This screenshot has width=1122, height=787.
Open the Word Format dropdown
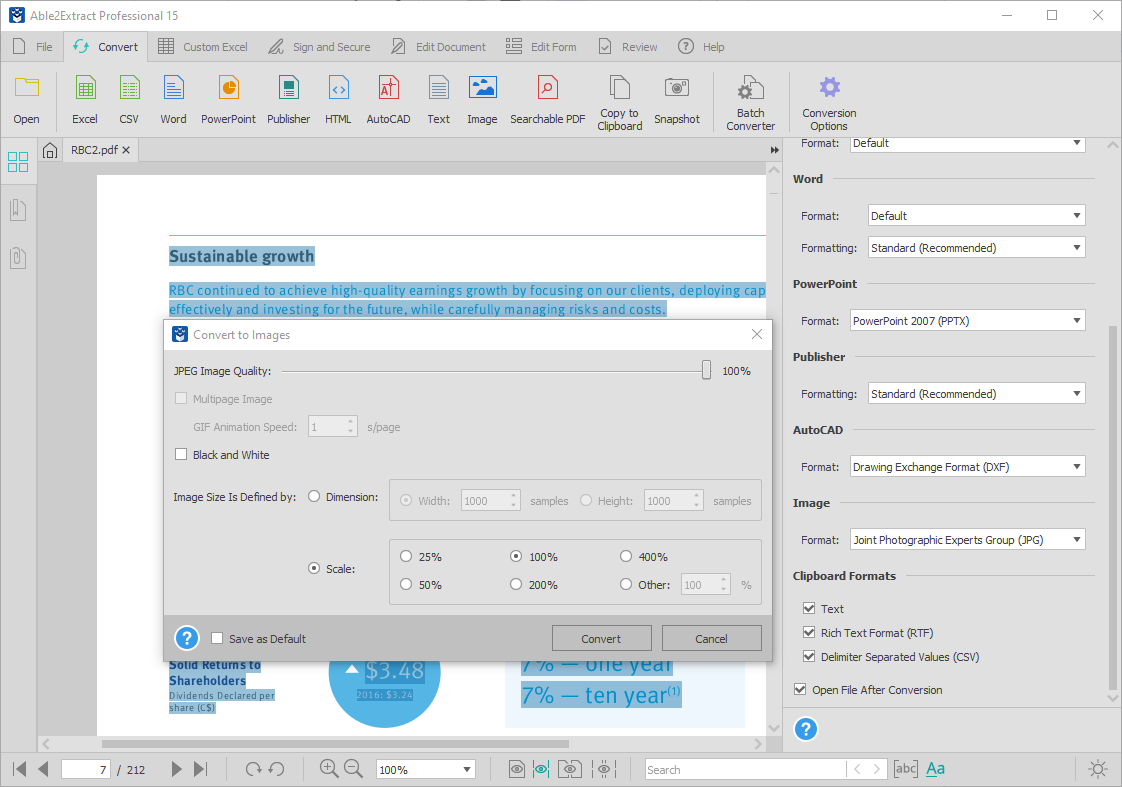pyautogui.click(x=977, y=215)
